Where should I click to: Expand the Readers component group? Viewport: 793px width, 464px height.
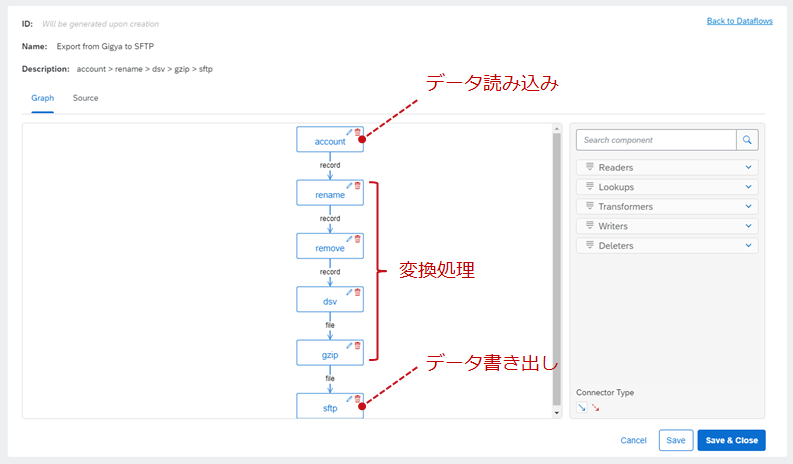pyautogui.click(x=748, y=167)
